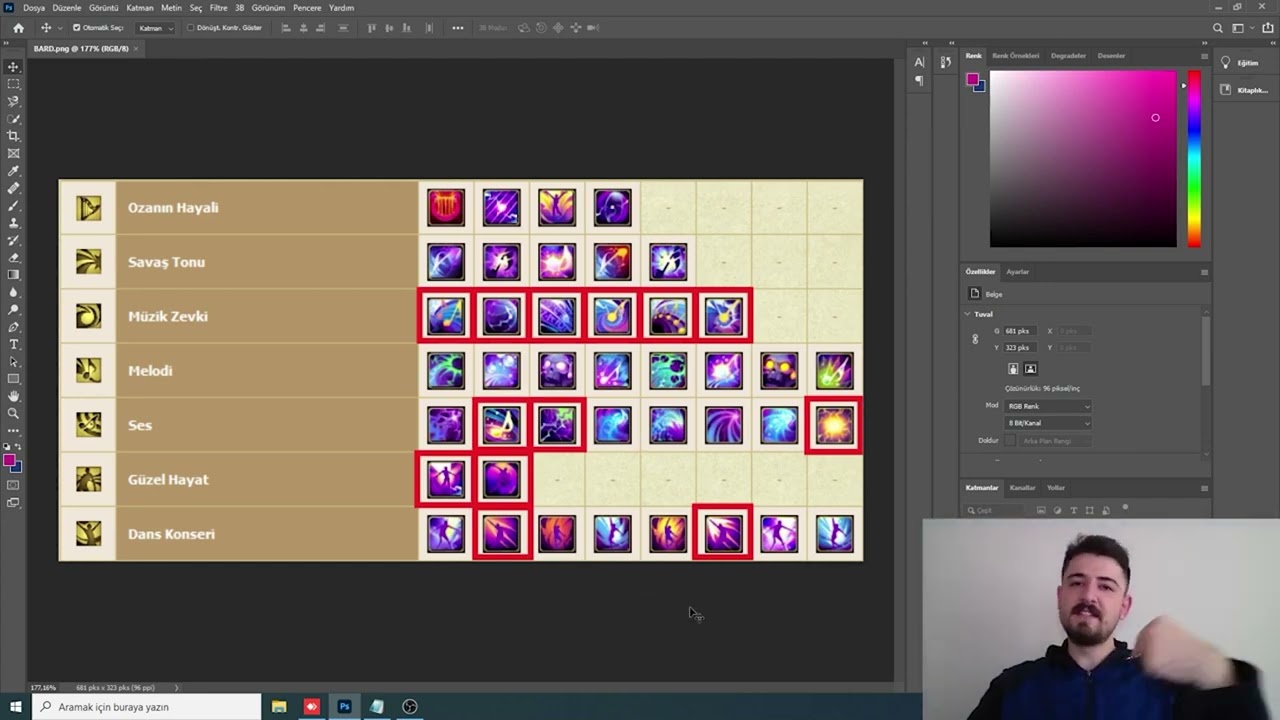The height and width of the screenshot is (720, 1280).
Task: Toggle the width-height link icon in Tuval
Action: [x=975, y=339]
